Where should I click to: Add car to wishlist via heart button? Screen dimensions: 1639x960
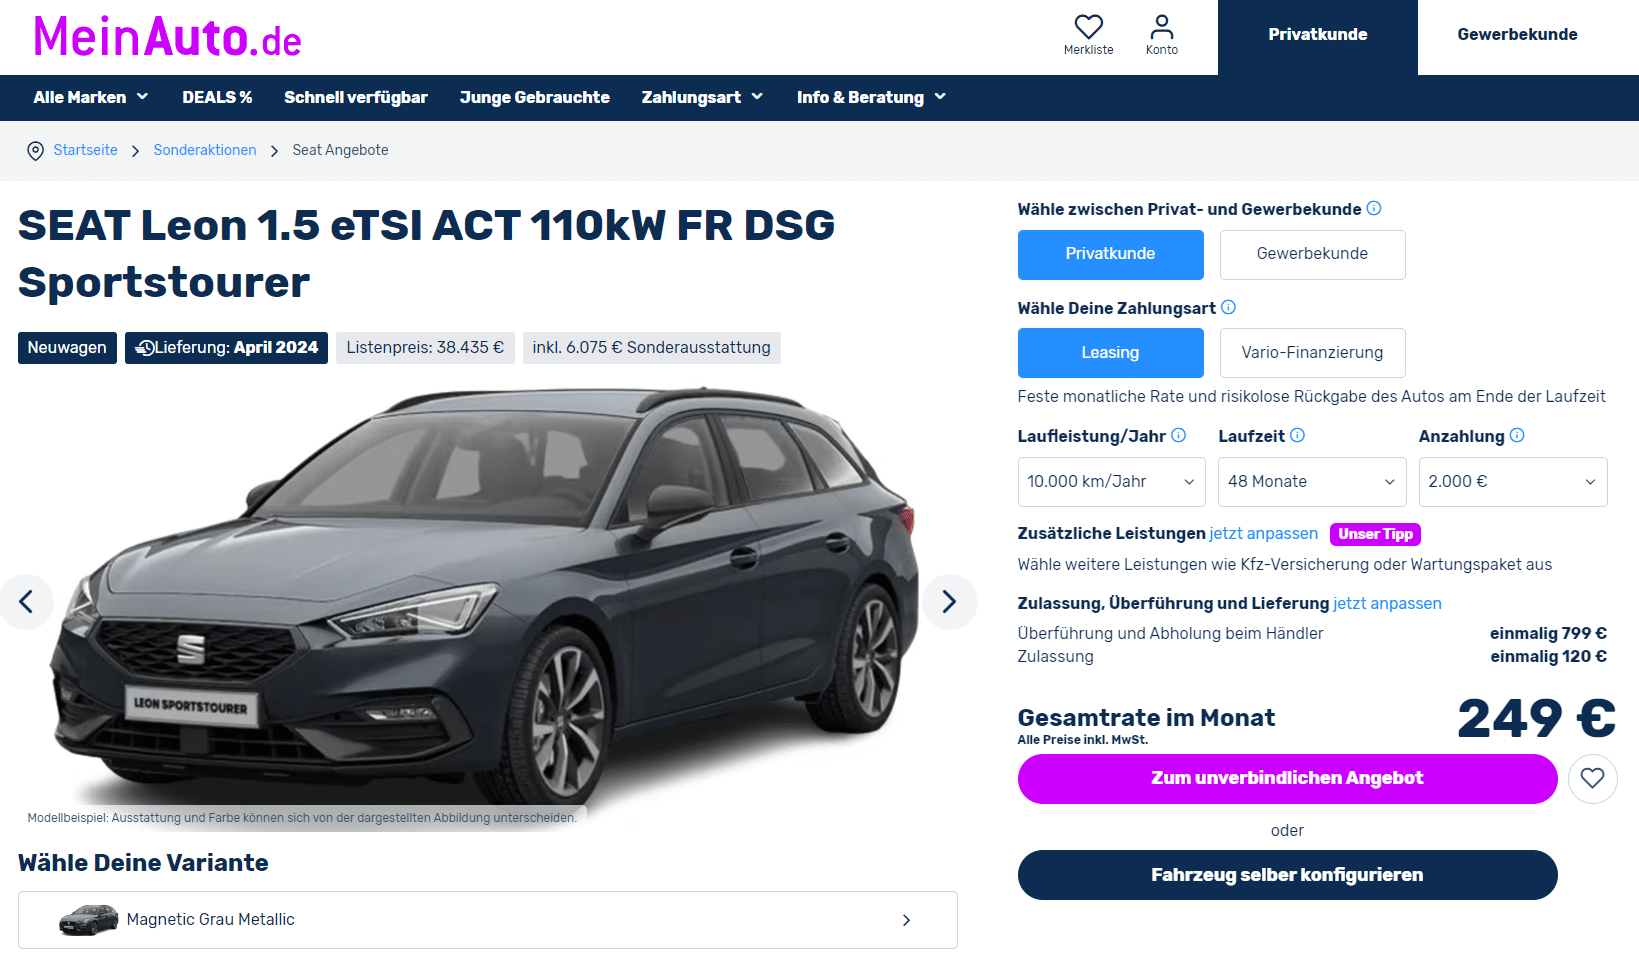click(1592, 778)
